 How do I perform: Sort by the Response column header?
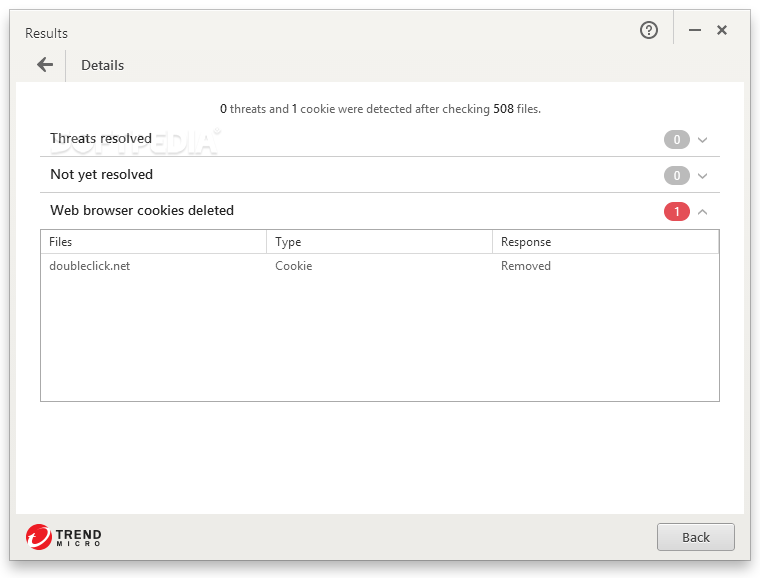(x=605, y=242)
